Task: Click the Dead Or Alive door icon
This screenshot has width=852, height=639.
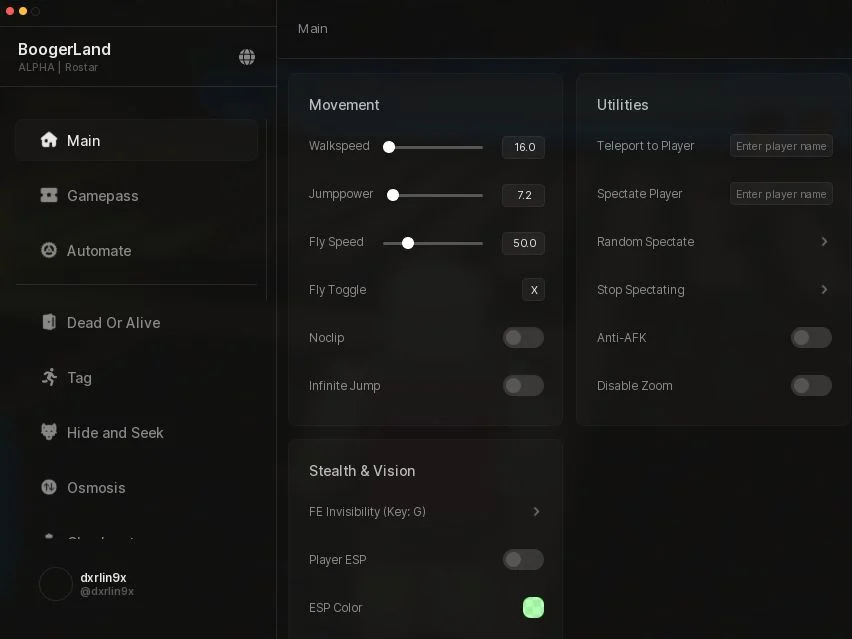Action: coord(49,322)
